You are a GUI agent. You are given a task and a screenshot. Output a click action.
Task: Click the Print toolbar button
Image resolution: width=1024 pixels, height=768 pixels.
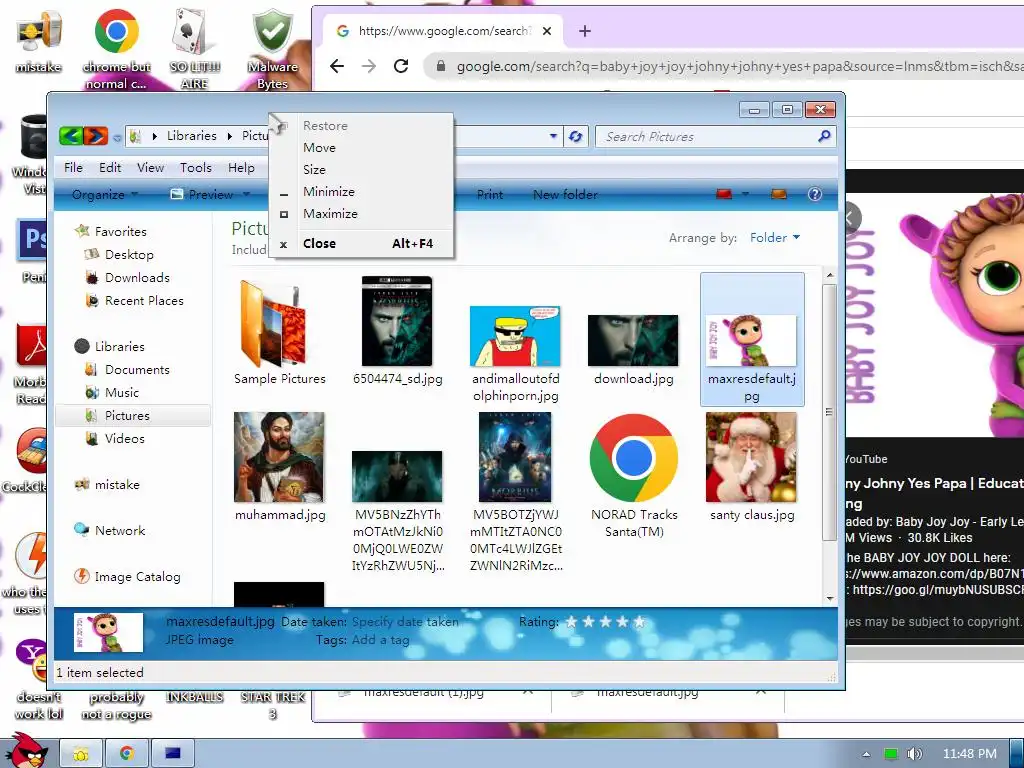click(x=490, y=194)
